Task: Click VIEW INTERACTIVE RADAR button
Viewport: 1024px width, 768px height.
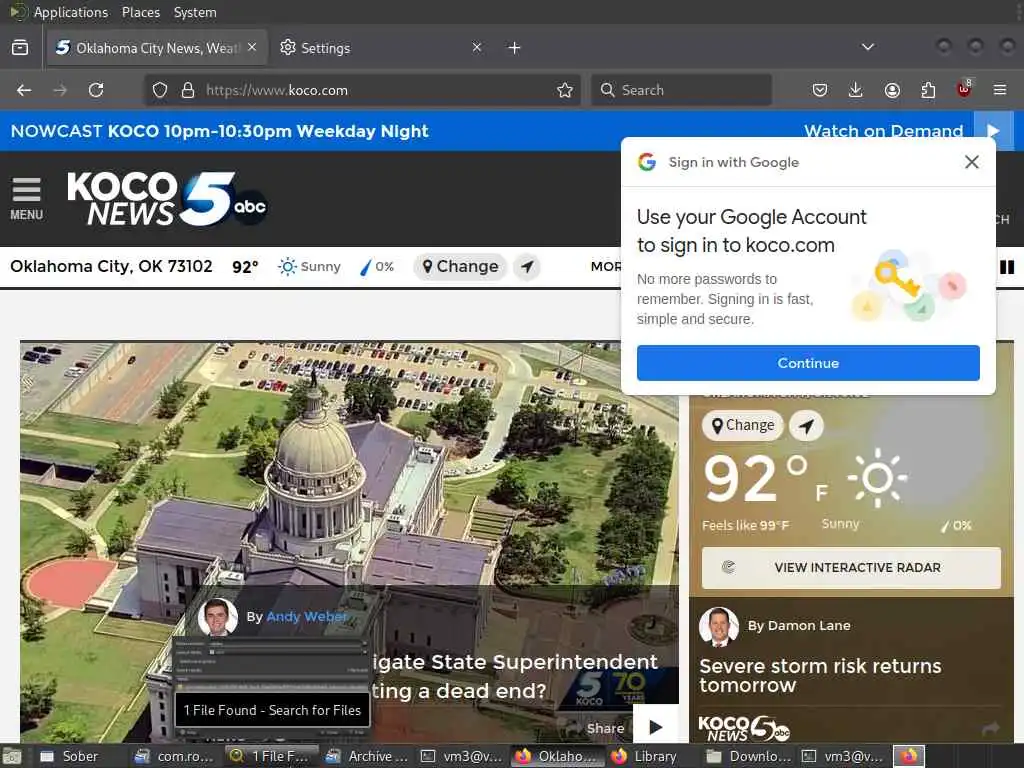Action: pyautogui.click(x=851, y=568)
